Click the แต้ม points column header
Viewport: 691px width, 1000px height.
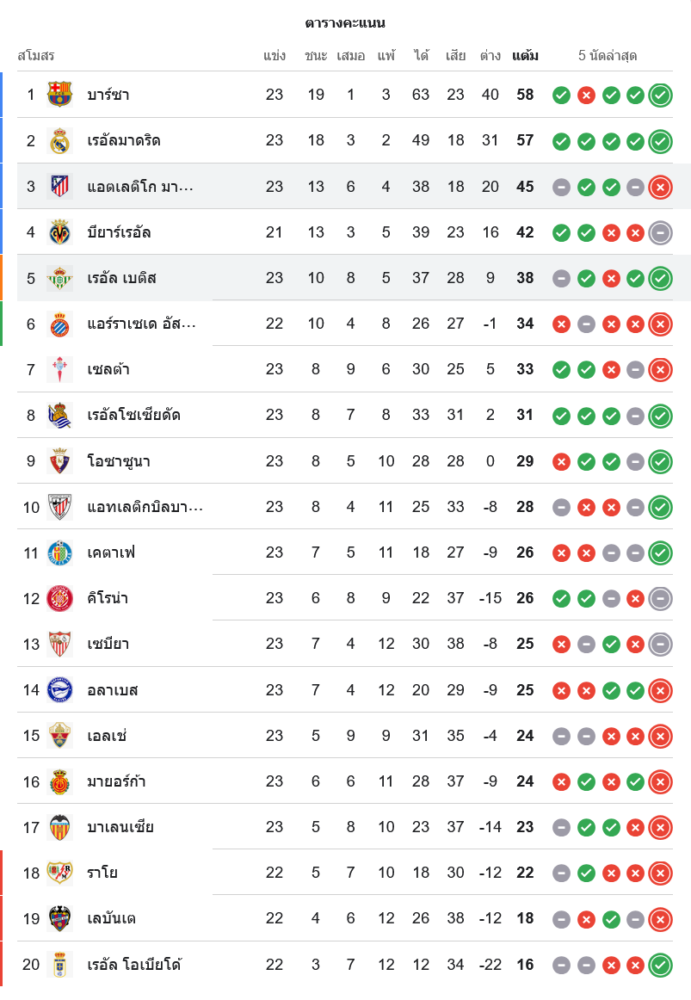click(525, 56)
